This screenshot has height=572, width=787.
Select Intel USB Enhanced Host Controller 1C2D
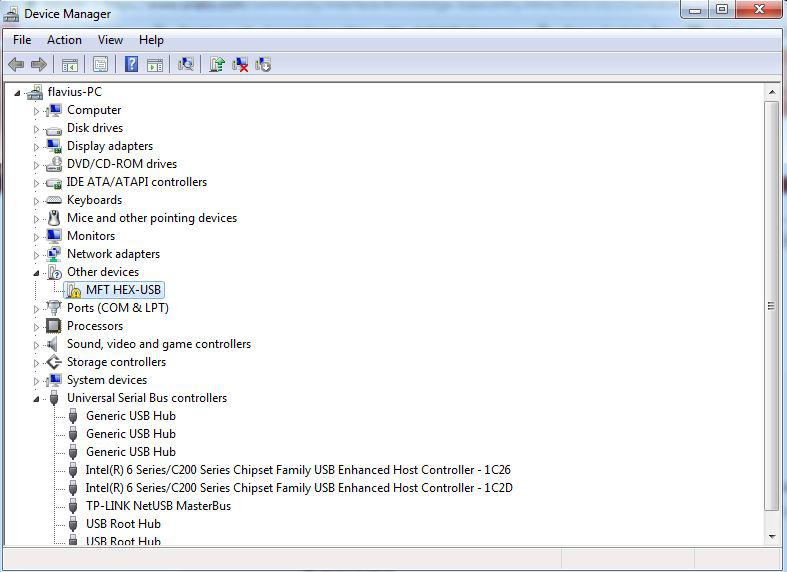coord(299,488)
